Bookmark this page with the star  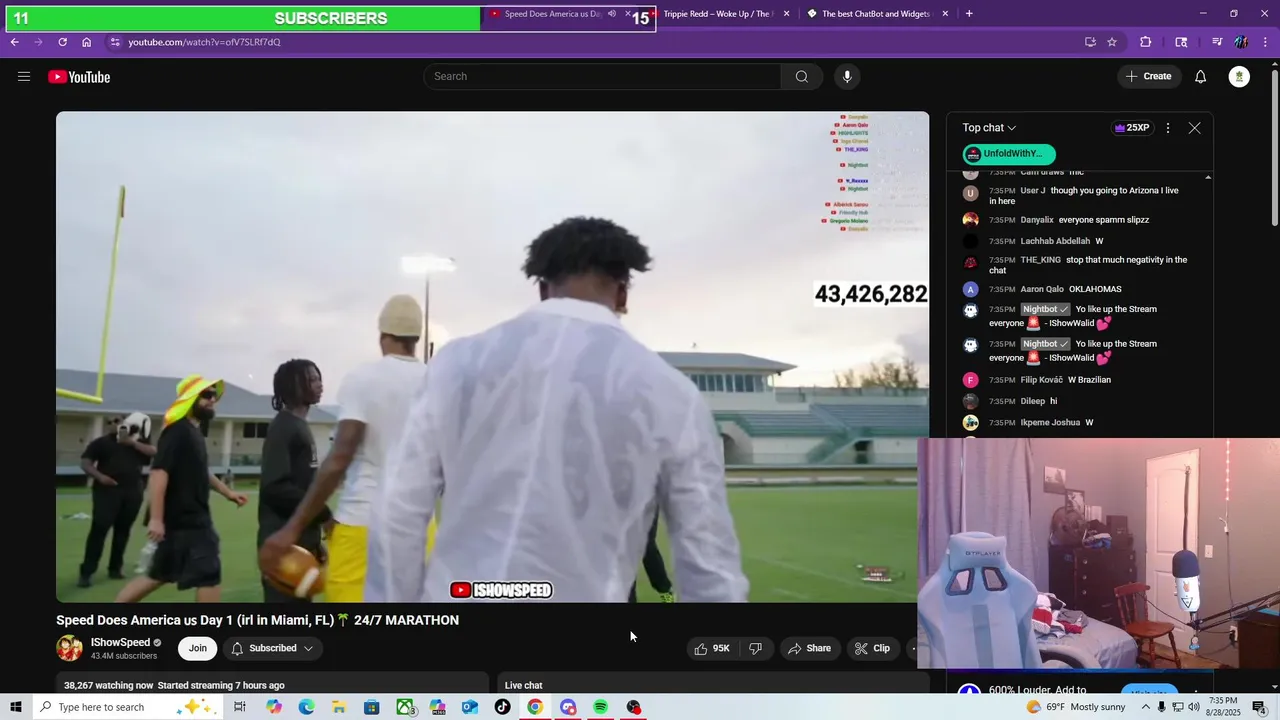1112,42
